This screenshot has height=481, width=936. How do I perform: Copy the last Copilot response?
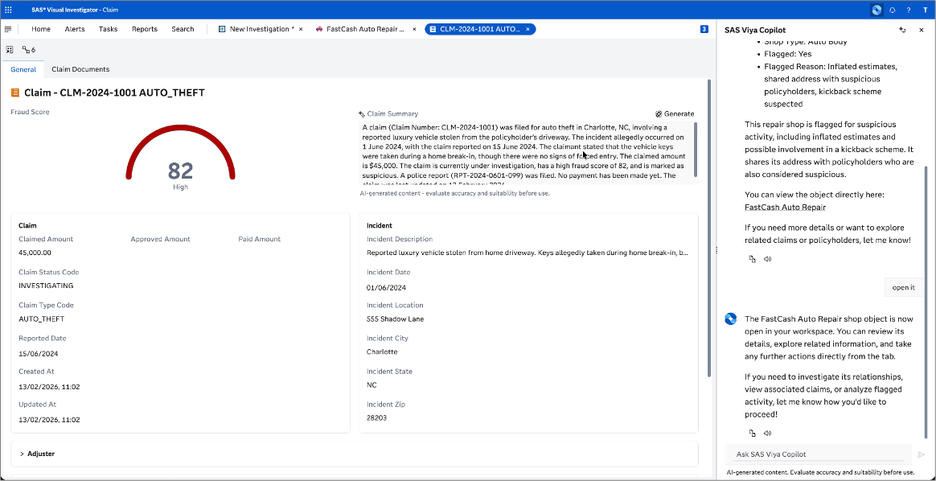(x=752, y=433)
